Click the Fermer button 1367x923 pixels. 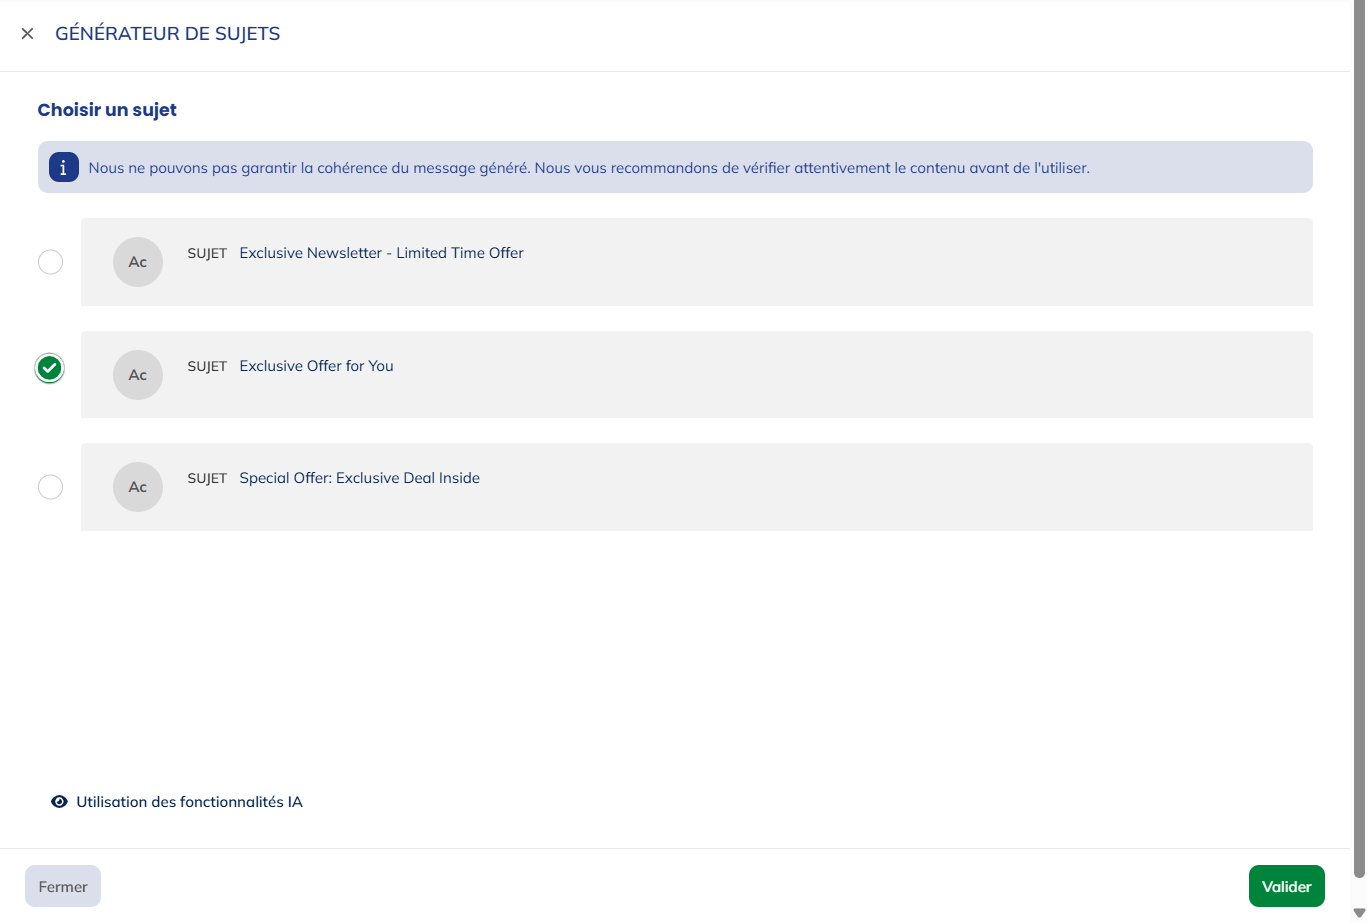pos(63,886)
